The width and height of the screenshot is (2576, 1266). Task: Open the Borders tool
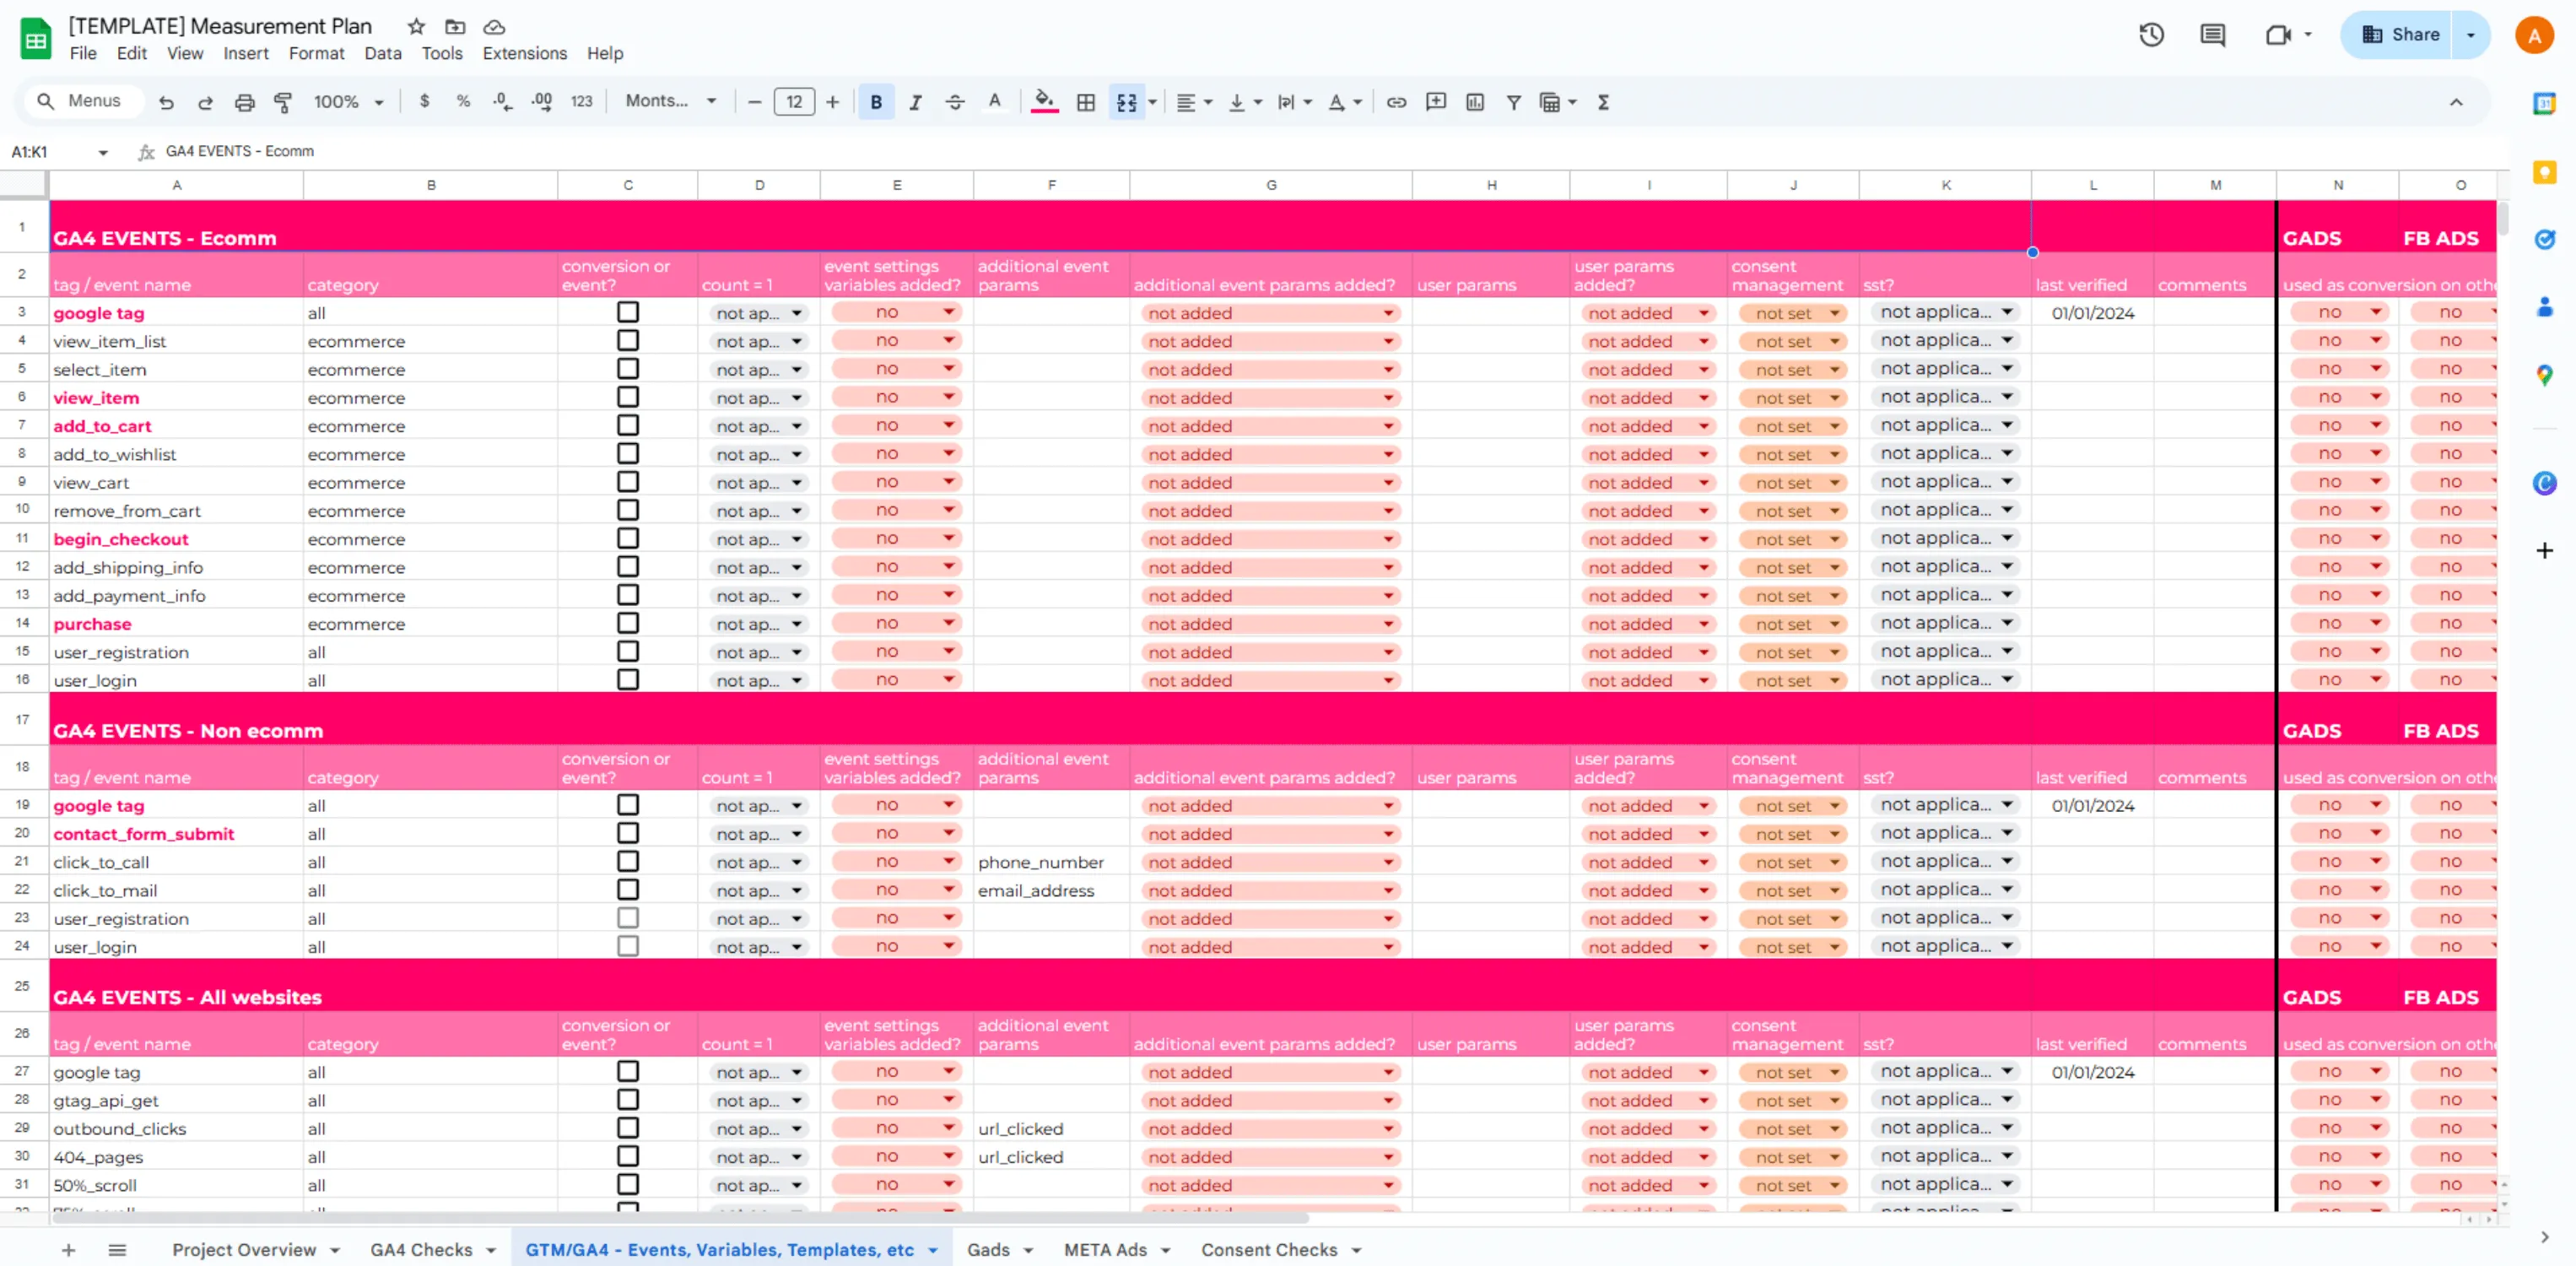(1085, 102)
